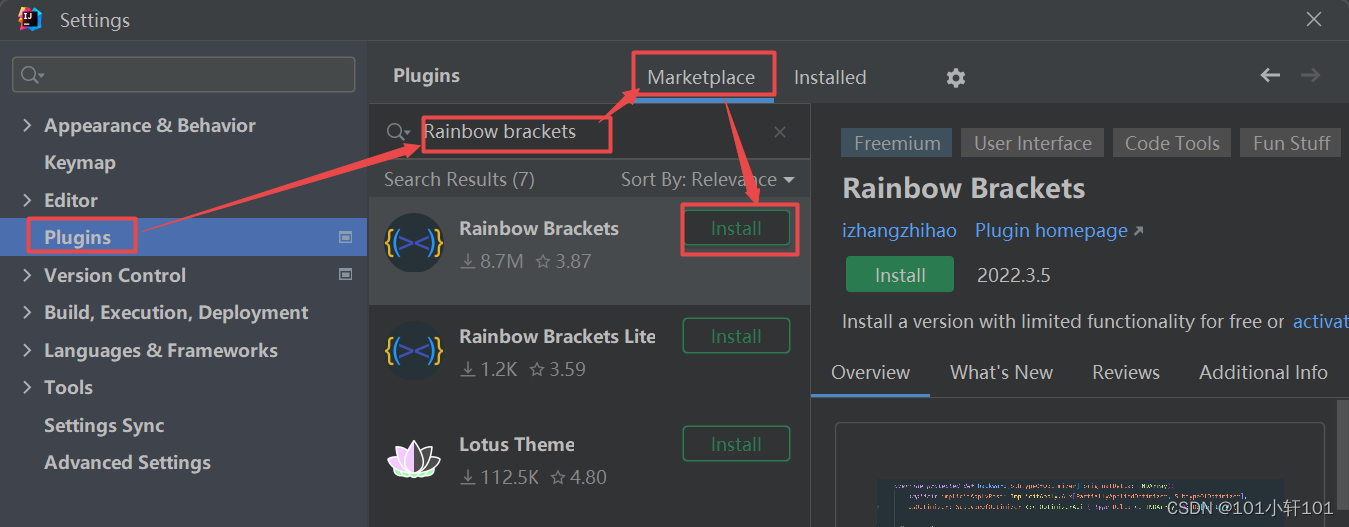Click project-level icon beside Plugins
Viewport: 1349px width, 527px height.
tap(346, 237)
